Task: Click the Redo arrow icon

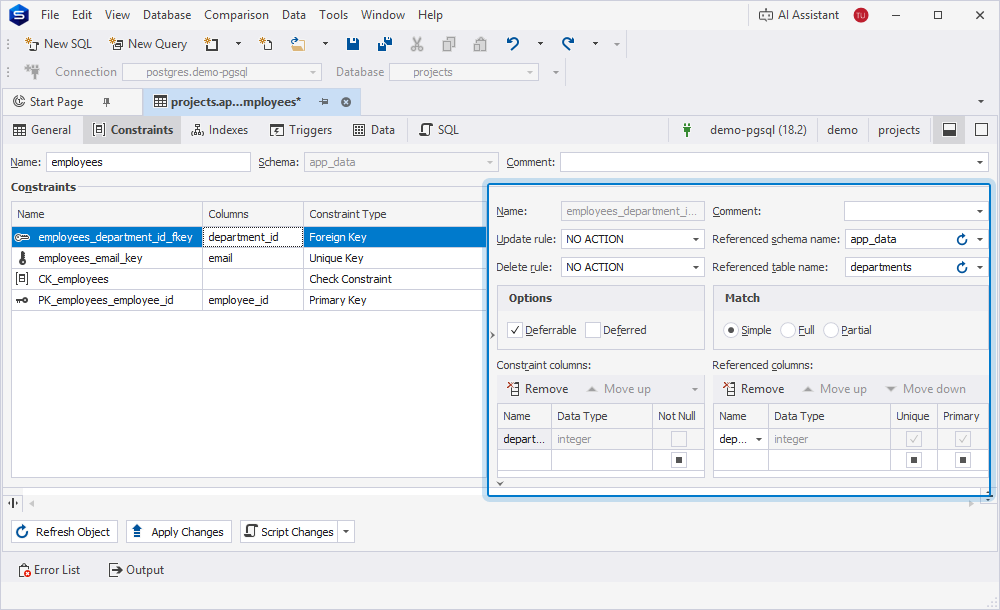Action: (x=568, y=44)
